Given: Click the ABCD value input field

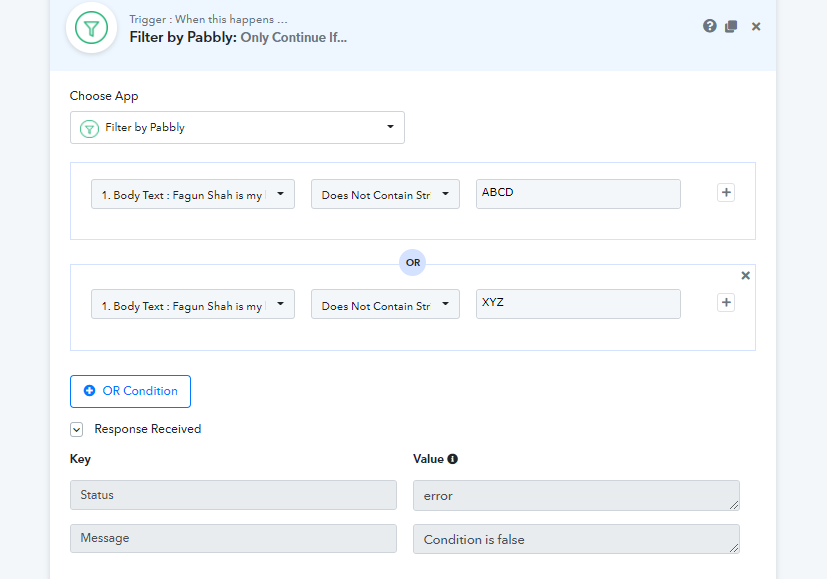Looking at the screenshot, I should [x=578, y=194].
